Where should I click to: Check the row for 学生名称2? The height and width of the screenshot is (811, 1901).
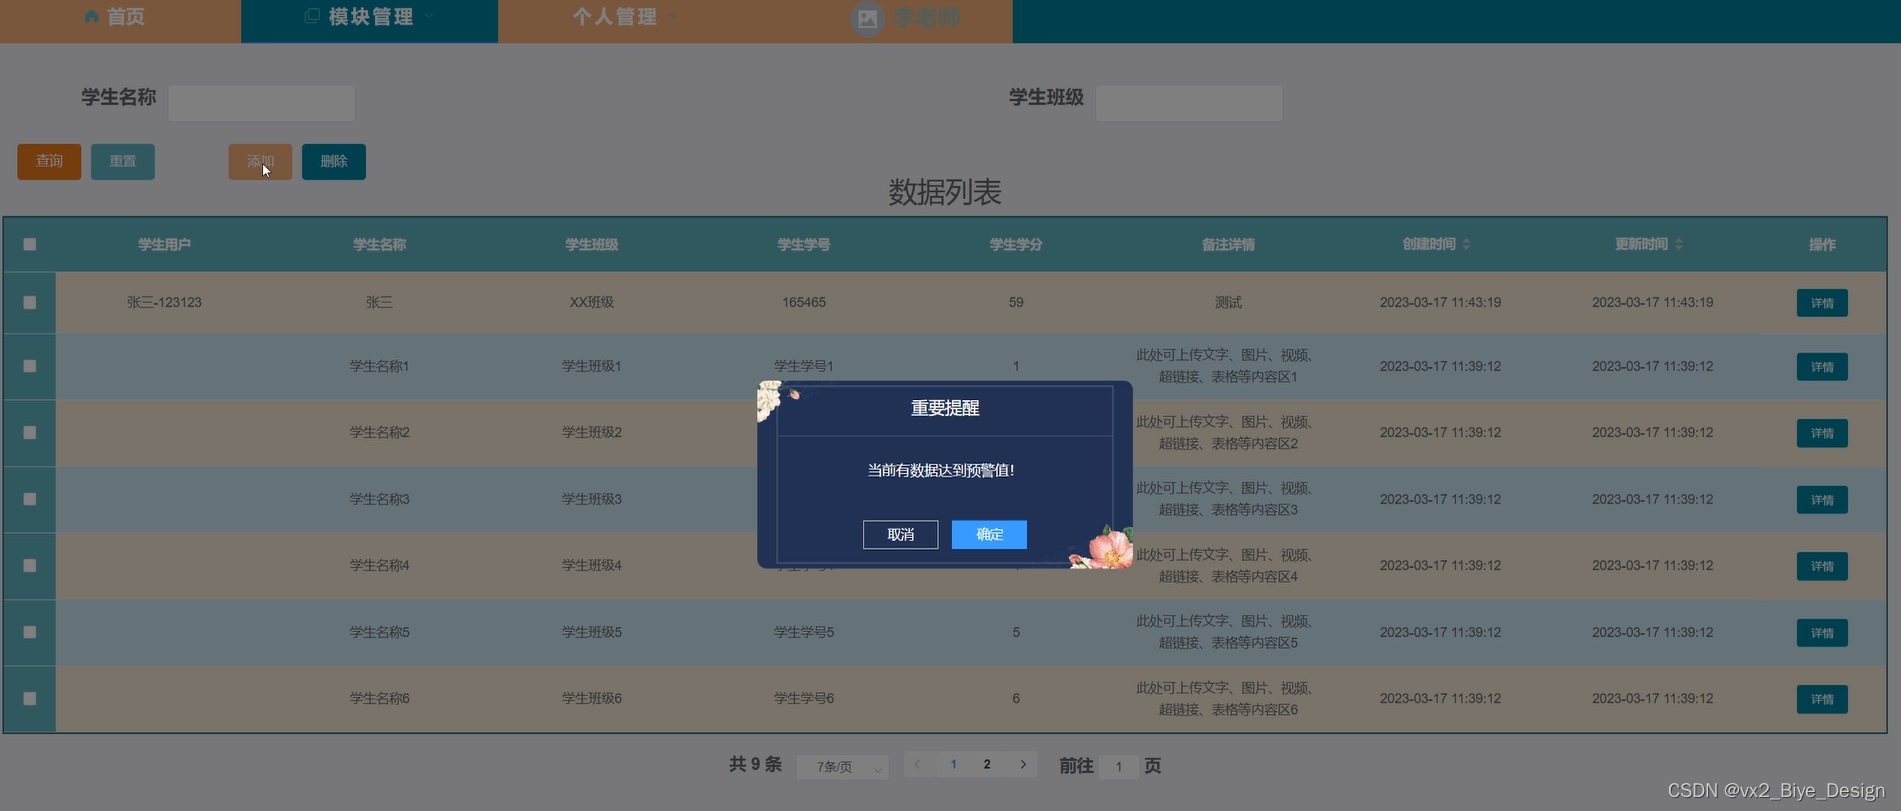30,432
